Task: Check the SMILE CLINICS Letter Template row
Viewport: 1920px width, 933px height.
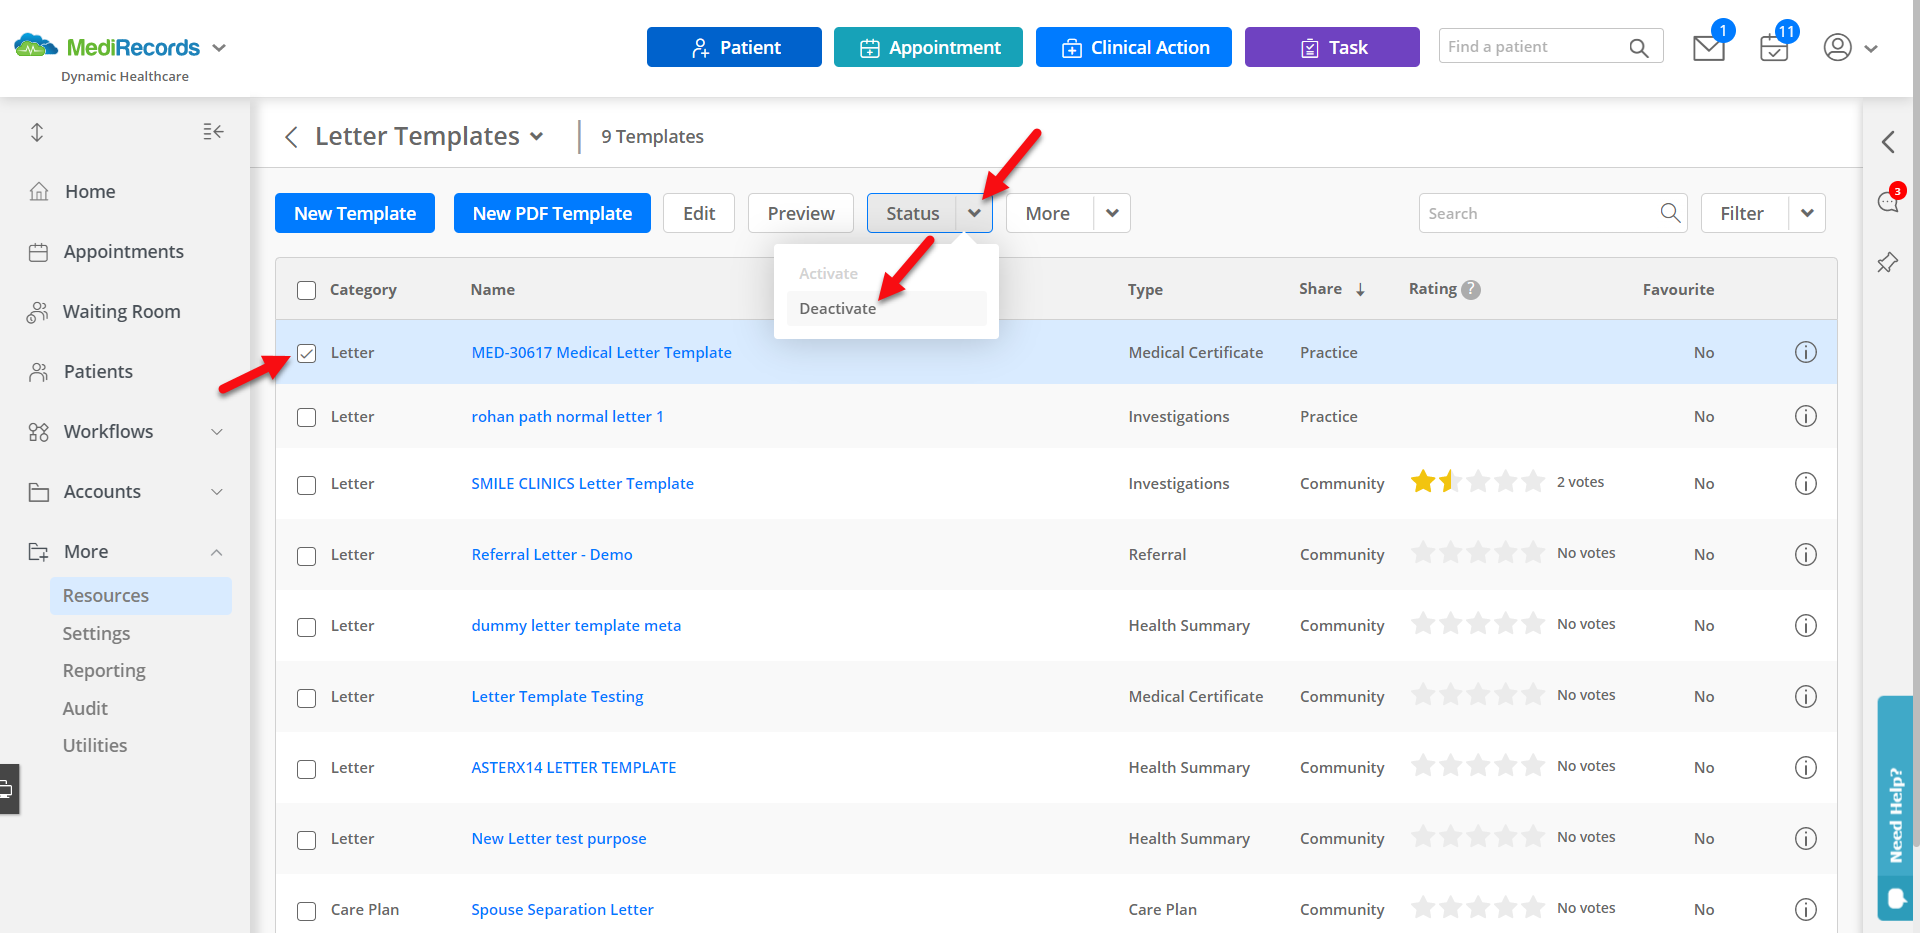Action: [307, 485]
